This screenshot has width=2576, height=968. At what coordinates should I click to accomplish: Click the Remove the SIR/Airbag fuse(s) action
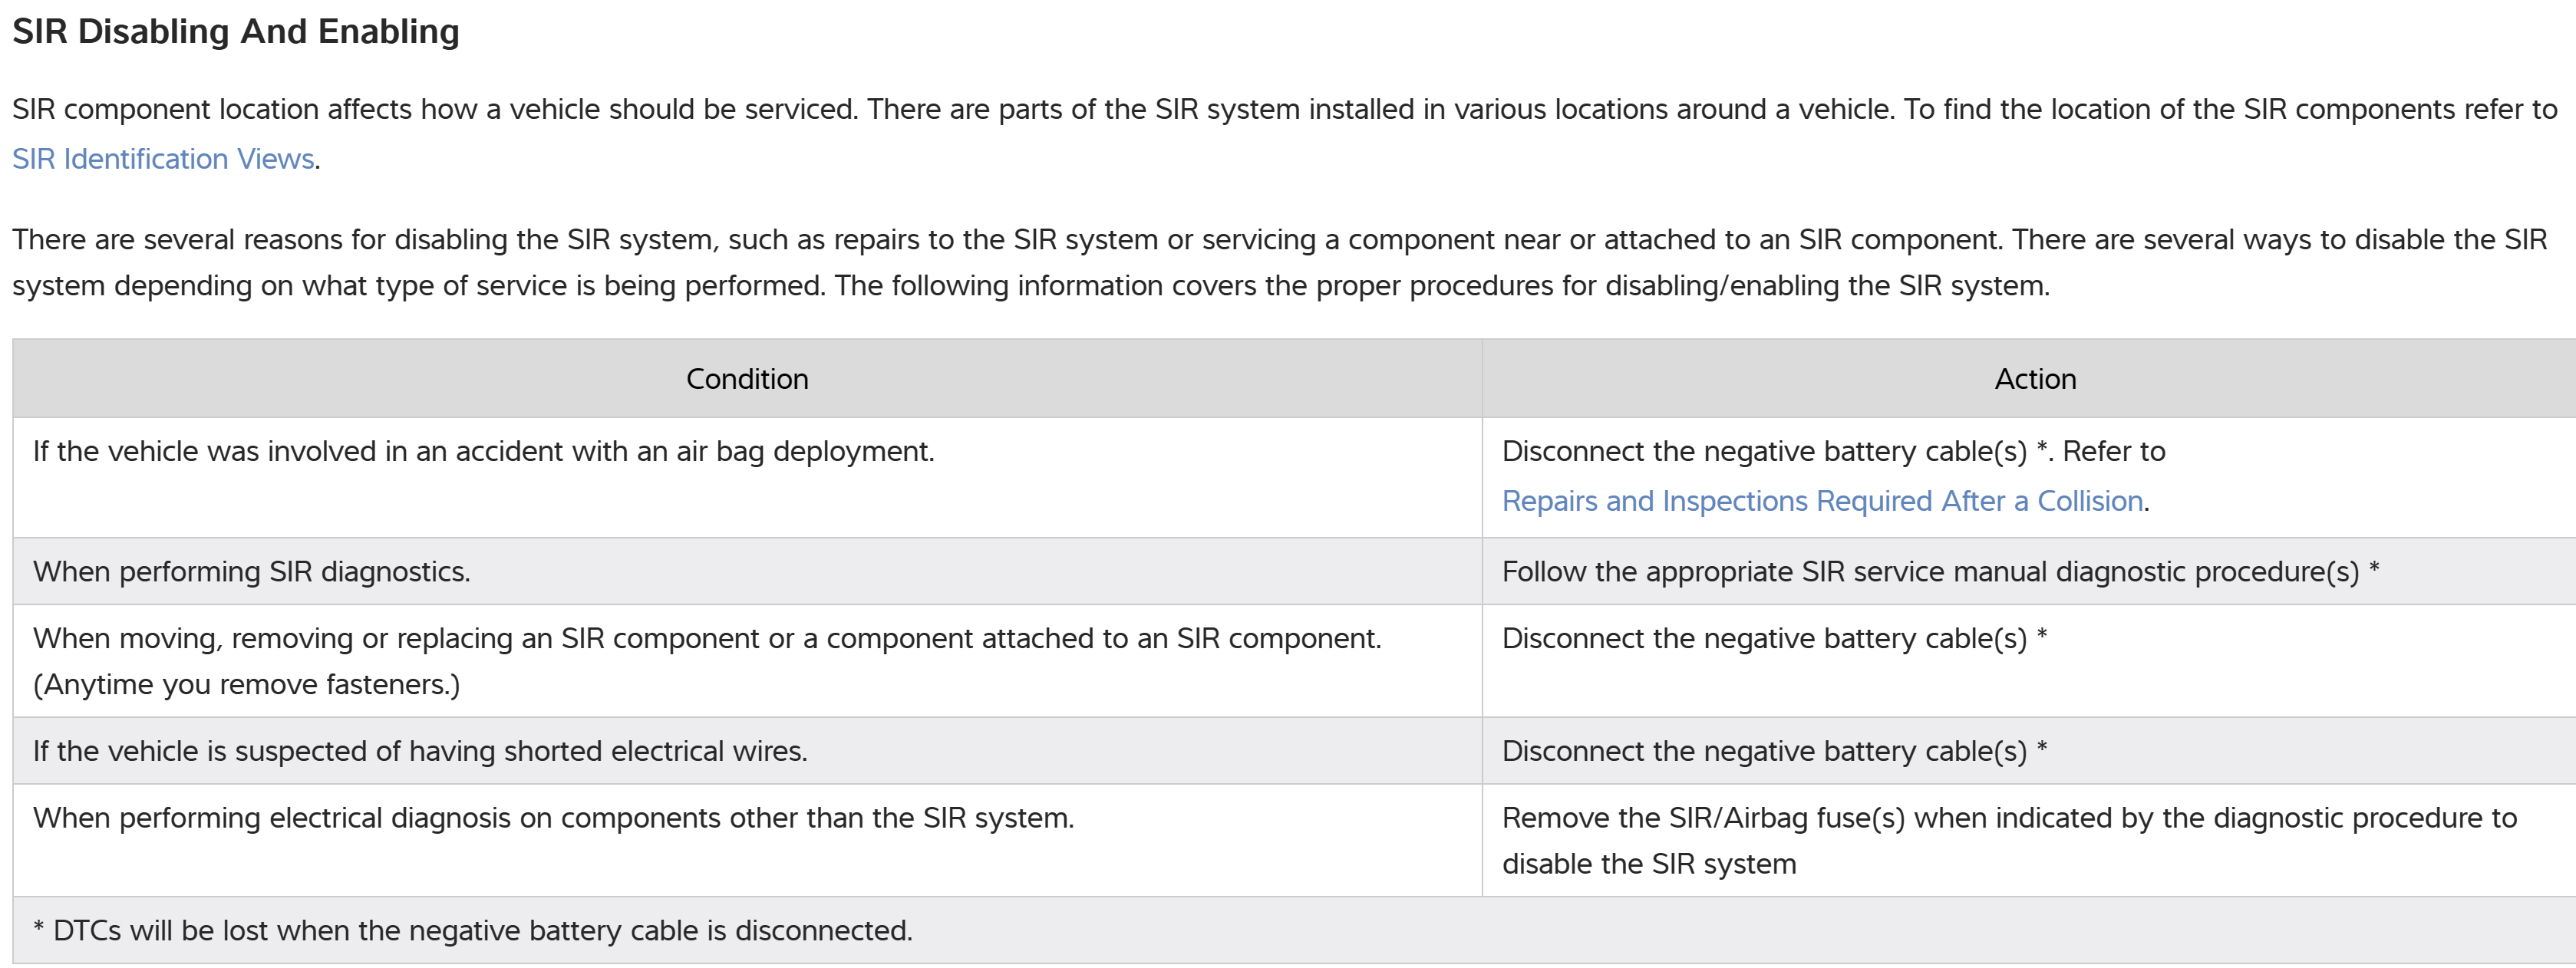pos(2008,819)
